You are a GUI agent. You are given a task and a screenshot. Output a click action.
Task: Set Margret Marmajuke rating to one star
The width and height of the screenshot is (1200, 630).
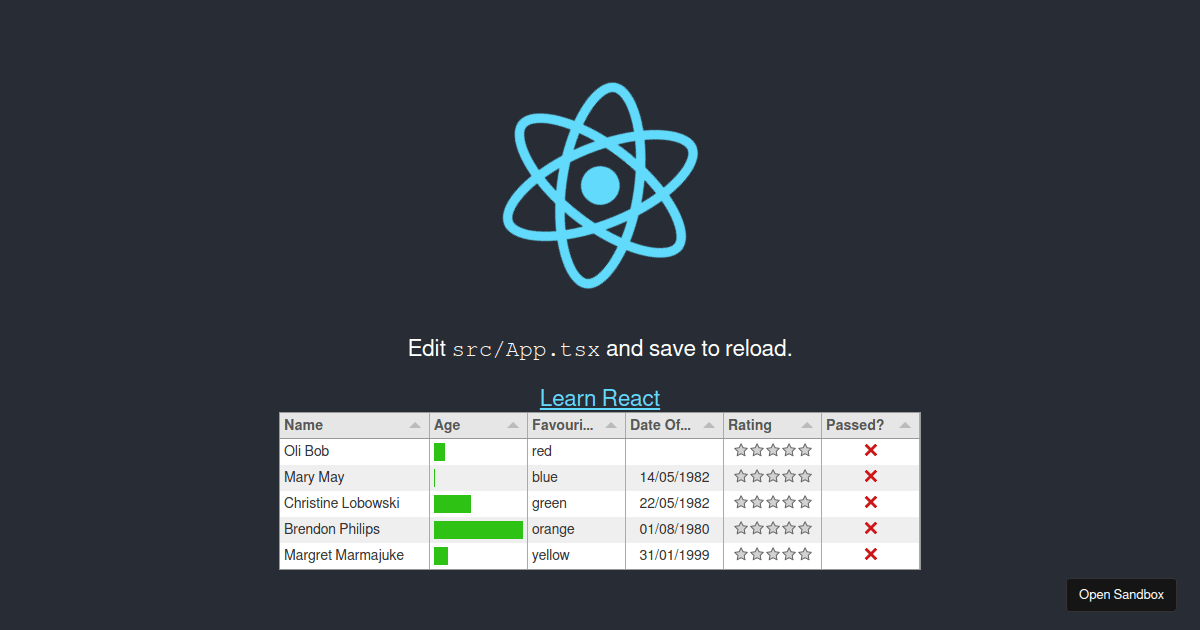741,555
